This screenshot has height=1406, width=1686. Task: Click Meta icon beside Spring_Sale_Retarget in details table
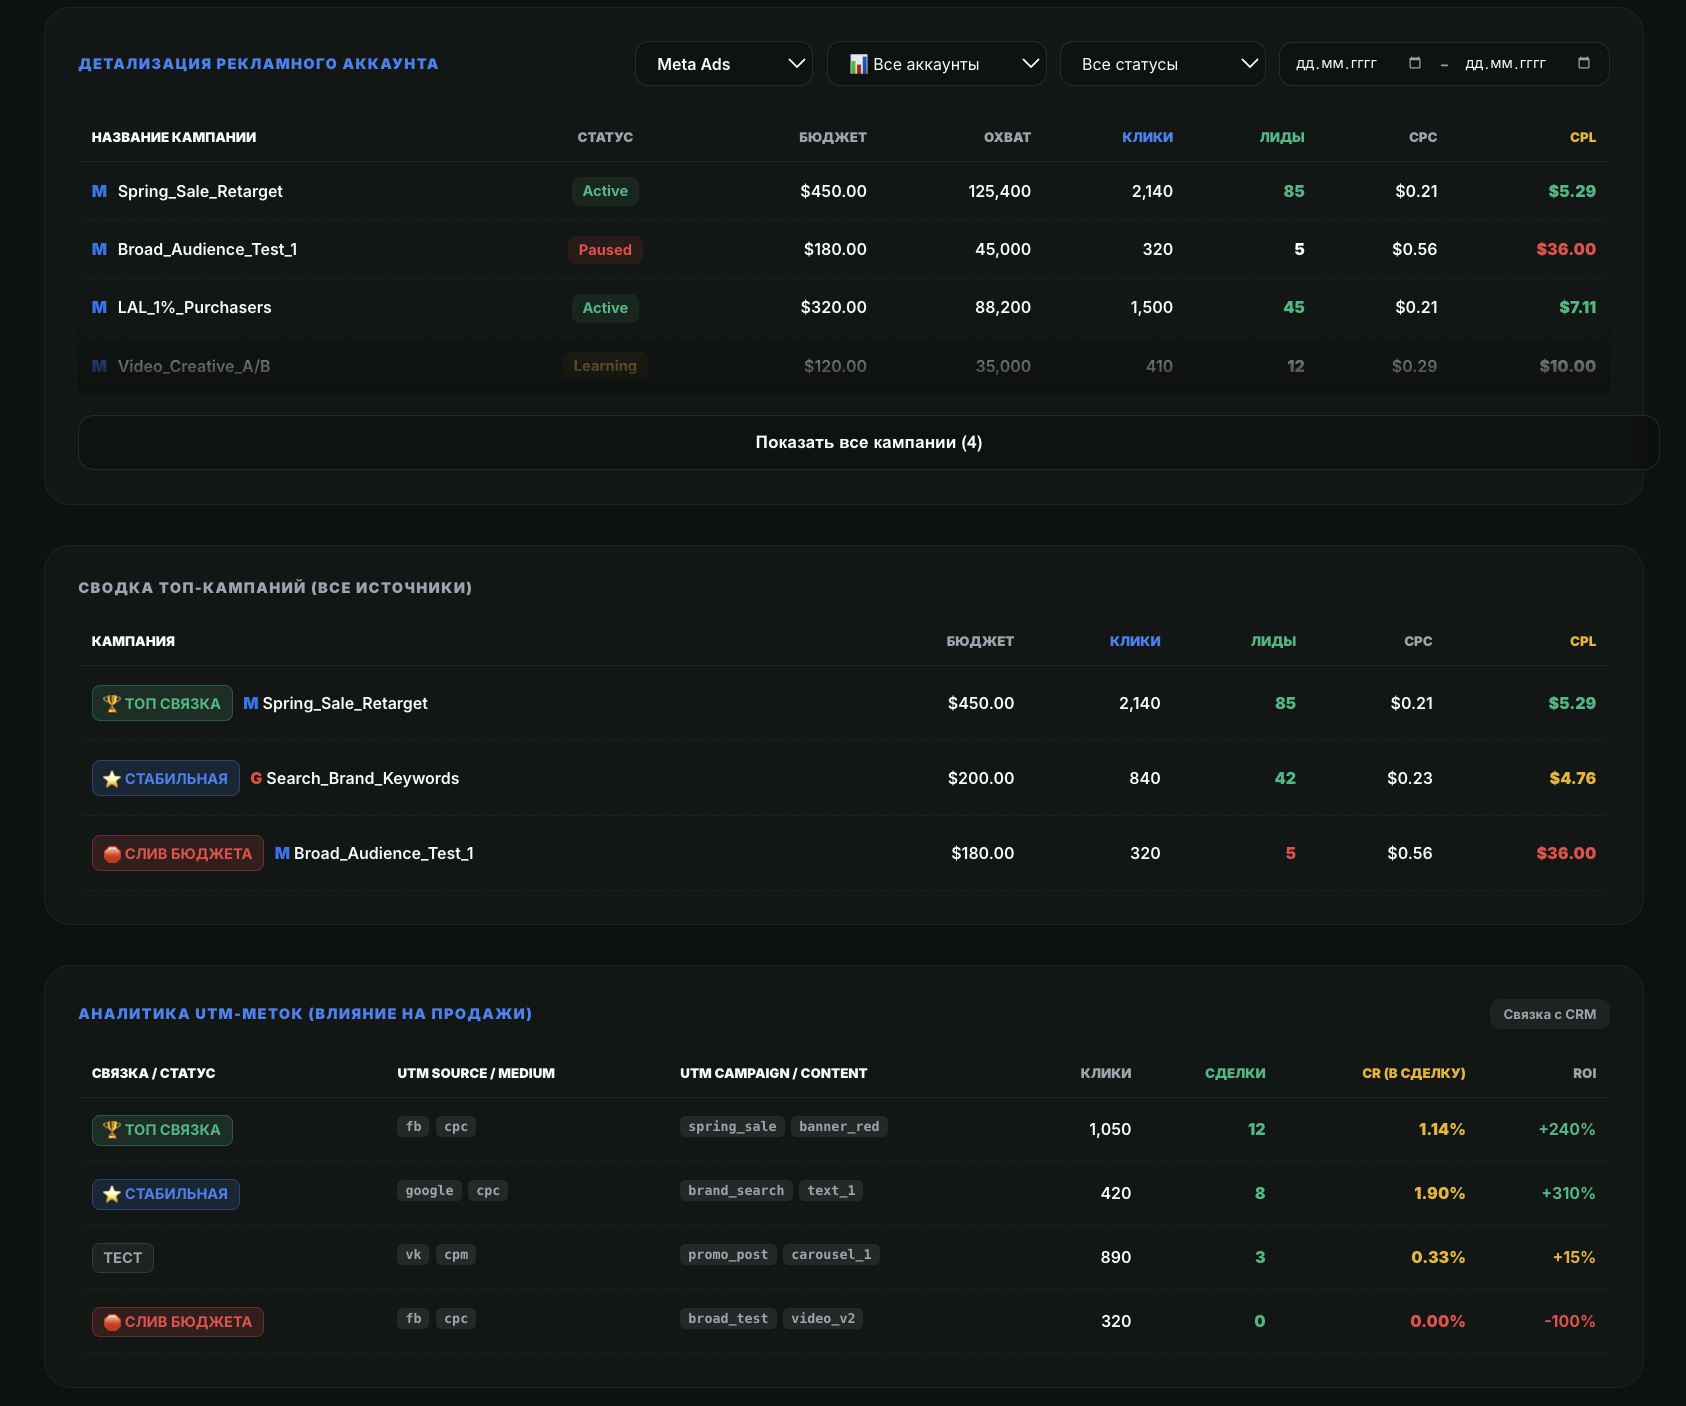(x=99, y=191)
